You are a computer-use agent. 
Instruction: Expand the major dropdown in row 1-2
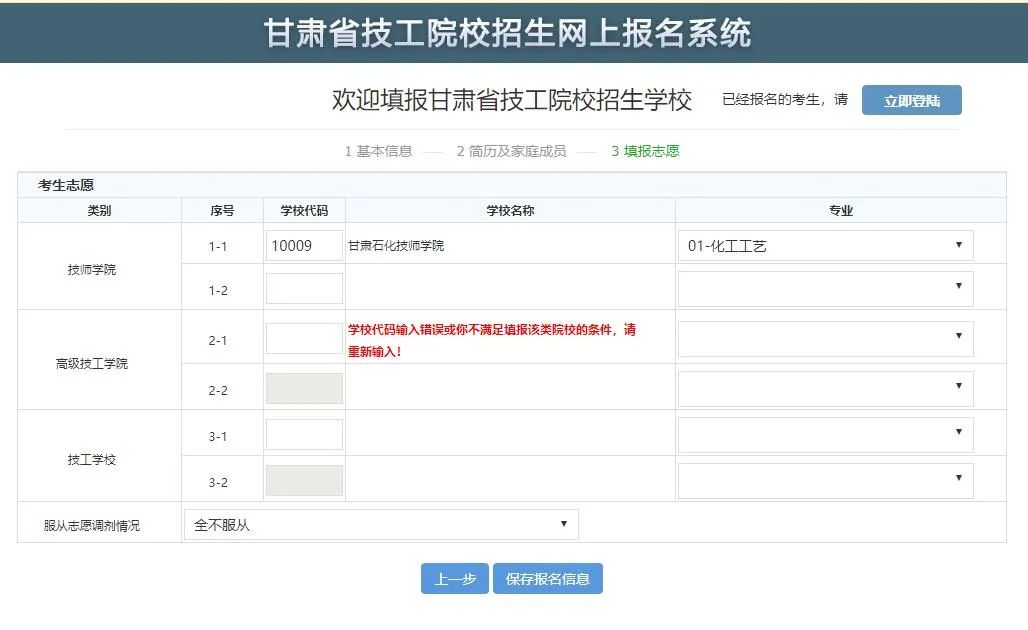pos(825,289)
